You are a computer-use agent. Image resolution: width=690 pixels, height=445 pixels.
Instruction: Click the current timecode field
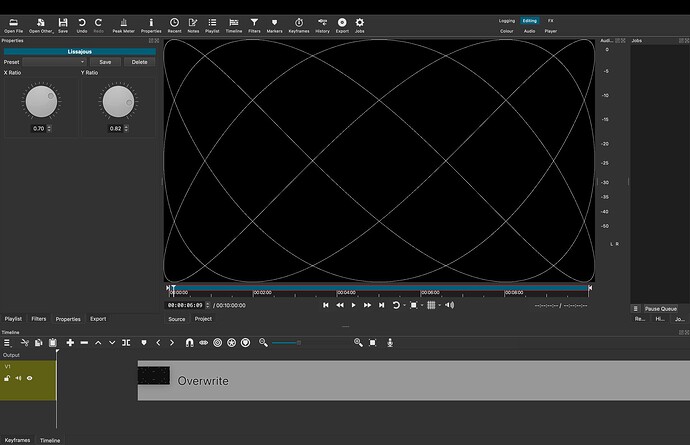[x=185, y=305]
